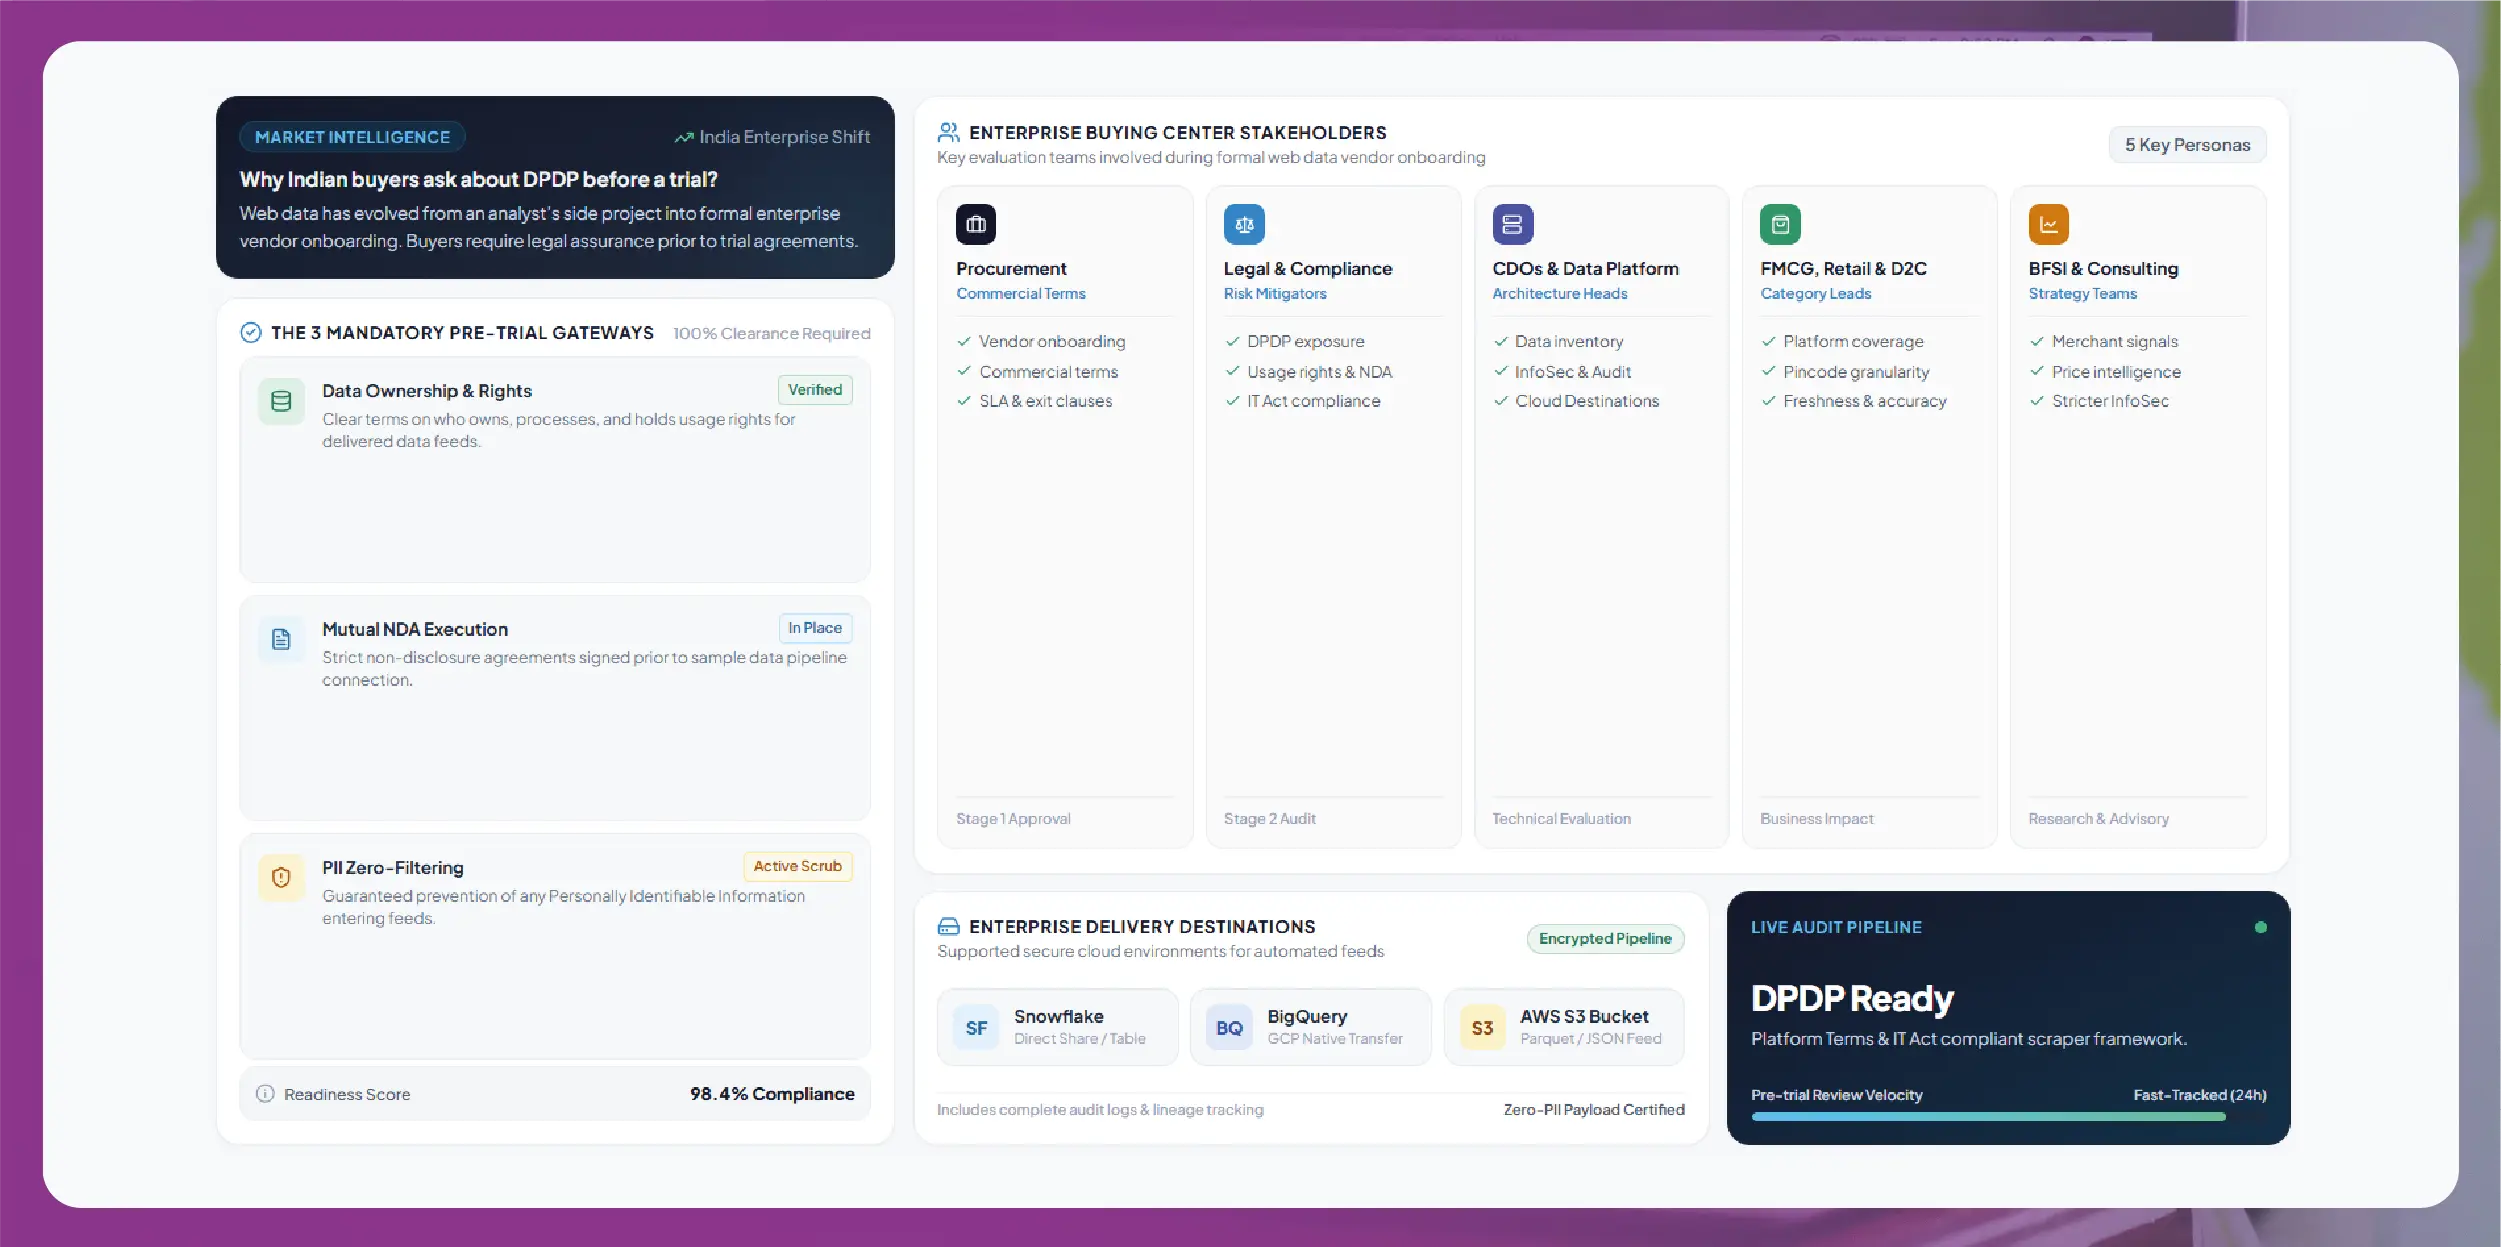Click the Encrypted Pipeline badge

pyautogui.click(x=1605, y=939)
